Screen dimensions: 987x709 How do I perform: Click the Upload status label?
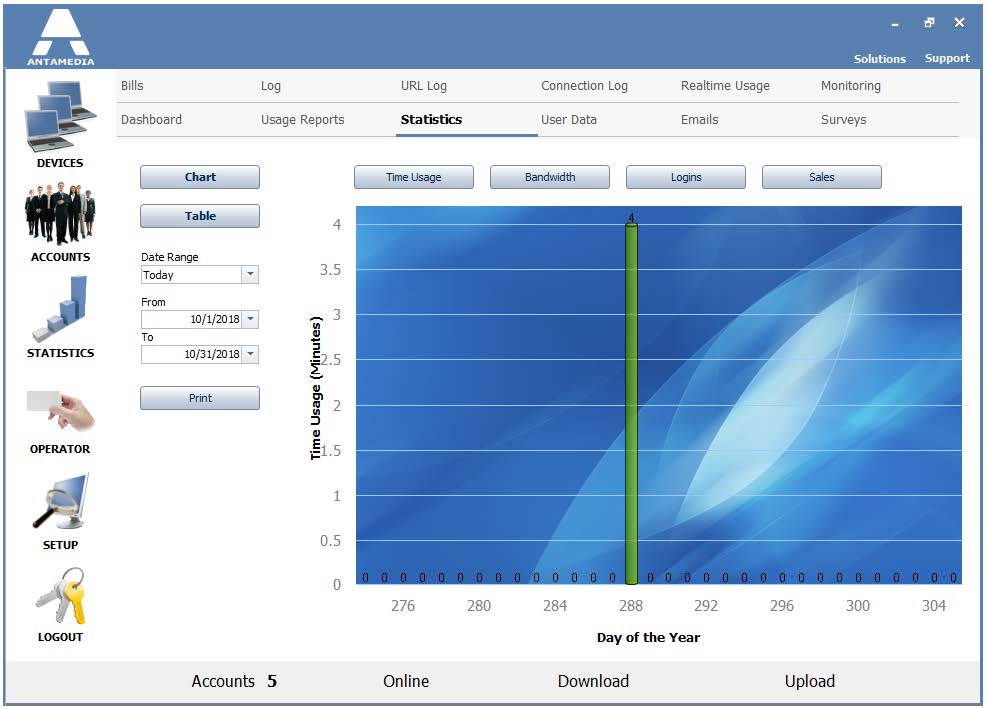tap(809, 681)
